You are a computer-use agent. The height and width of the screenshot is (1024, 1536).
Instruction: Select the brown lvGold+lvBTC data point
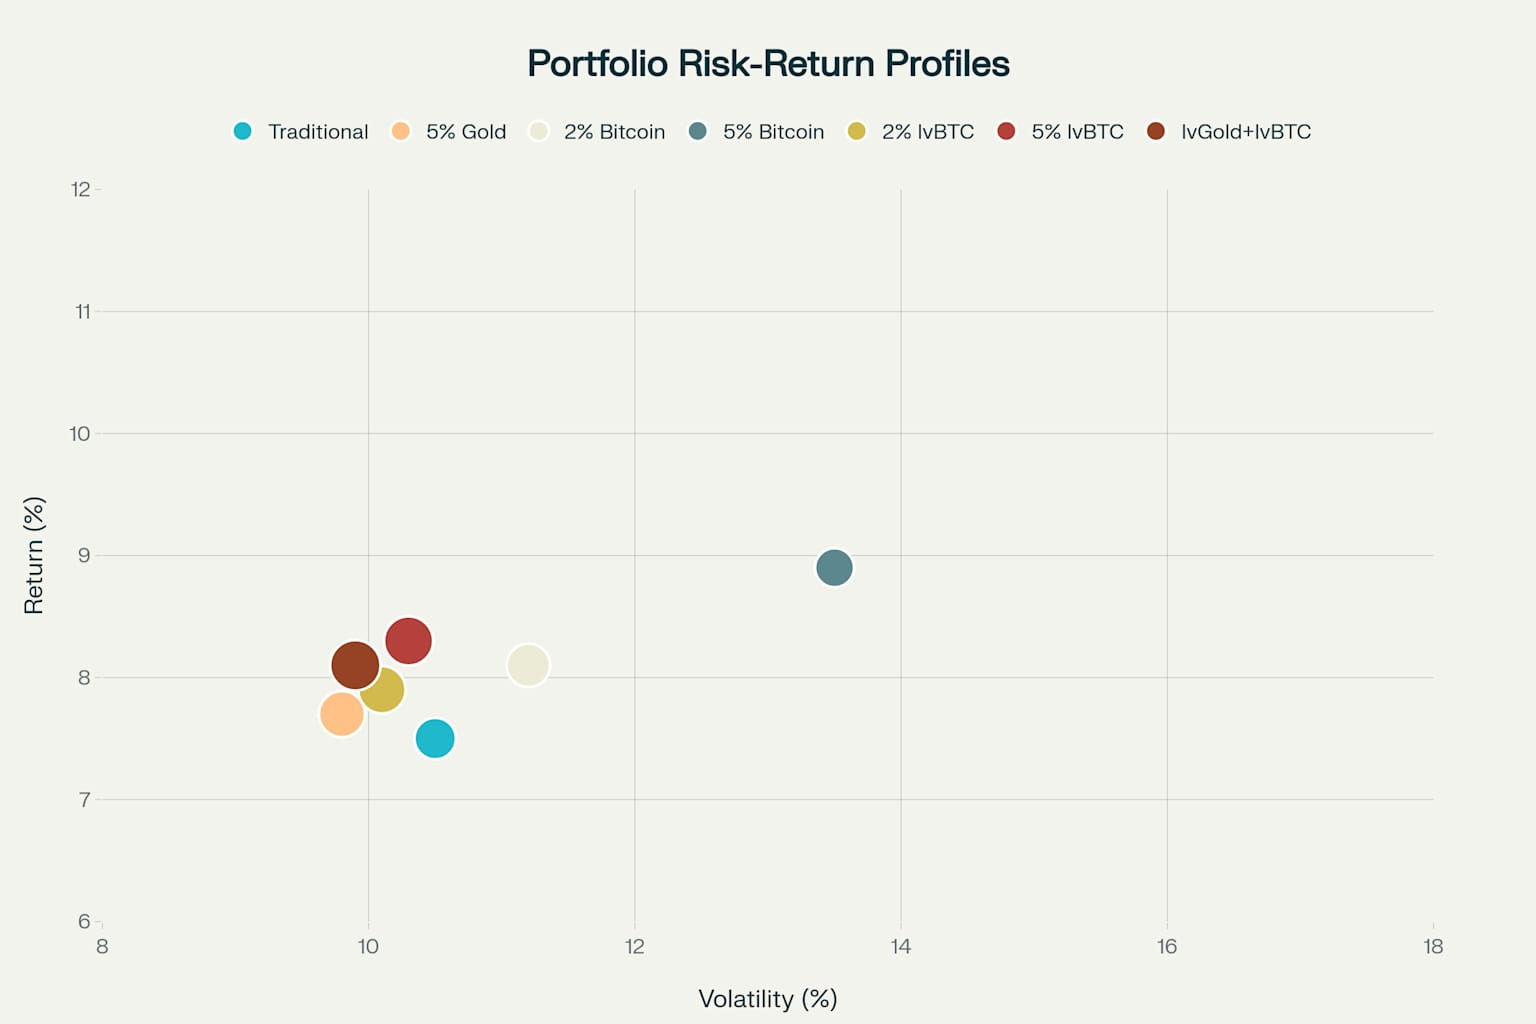pos(354,665)
